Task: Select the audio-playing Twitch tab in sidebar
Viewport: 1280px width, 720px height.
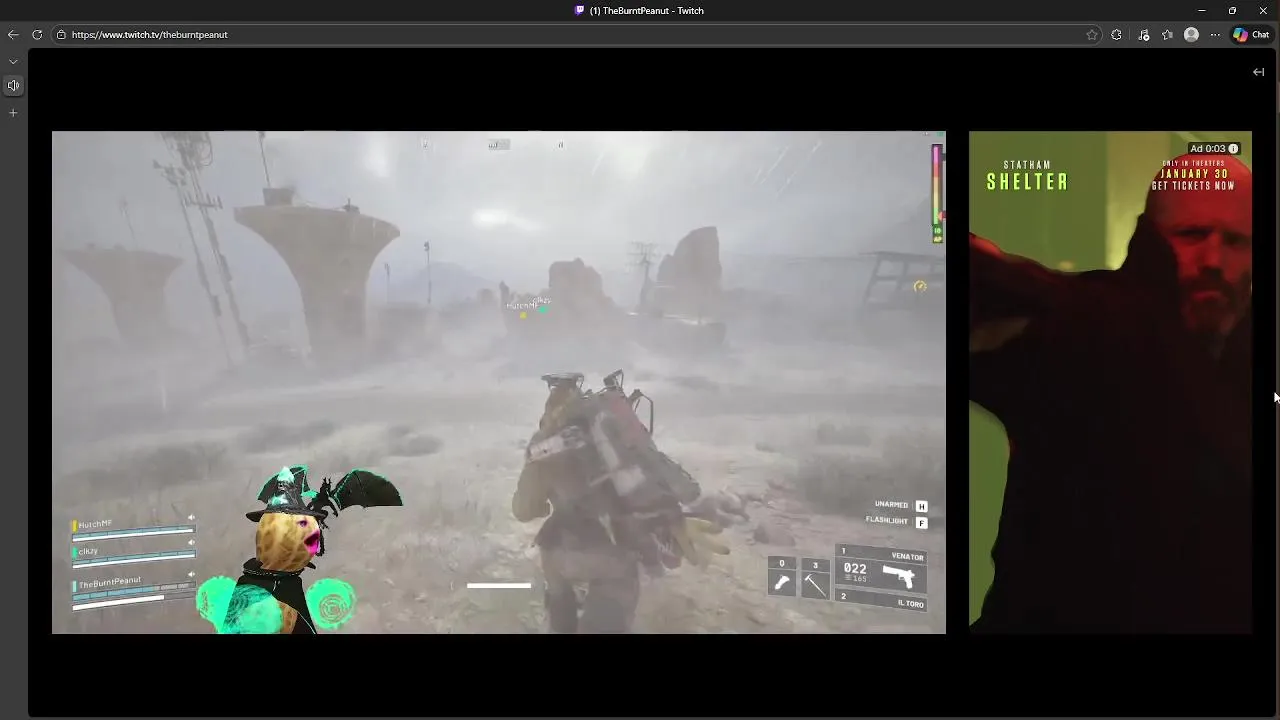Action: pos(13,85)
